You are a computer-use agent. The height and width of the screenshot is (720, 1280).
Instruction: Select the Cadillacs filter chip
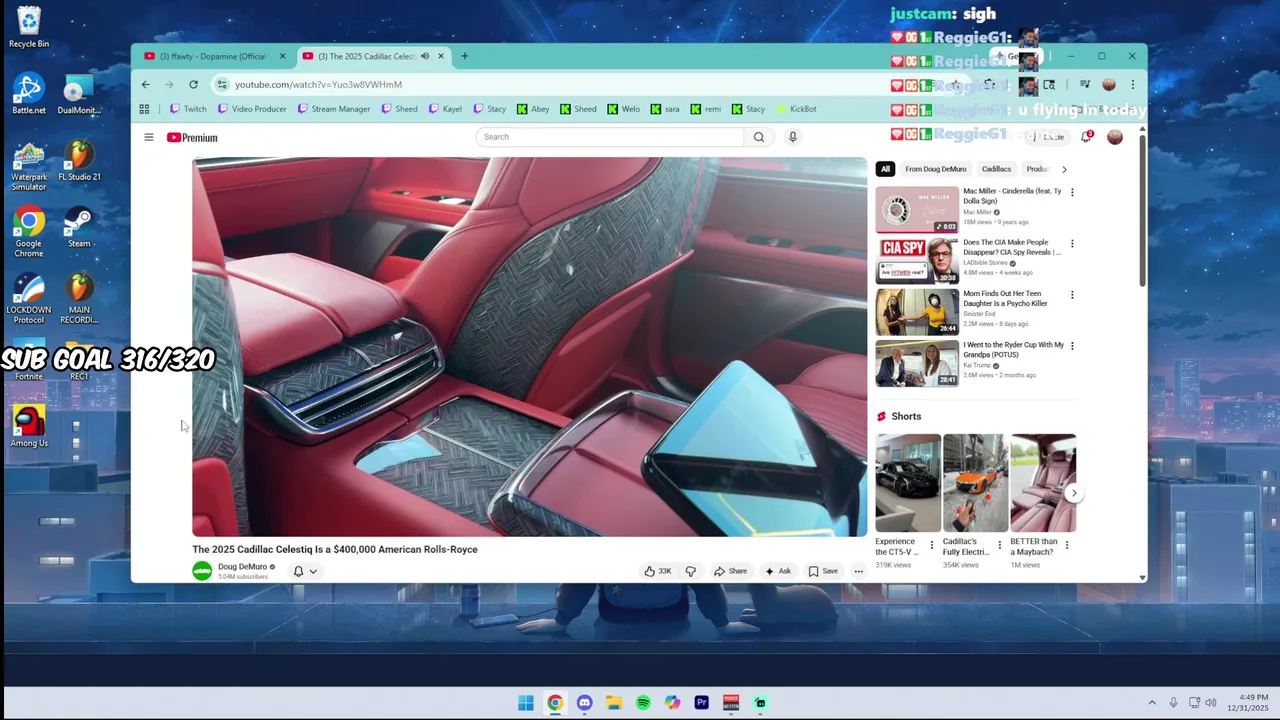tap(996, 169)
